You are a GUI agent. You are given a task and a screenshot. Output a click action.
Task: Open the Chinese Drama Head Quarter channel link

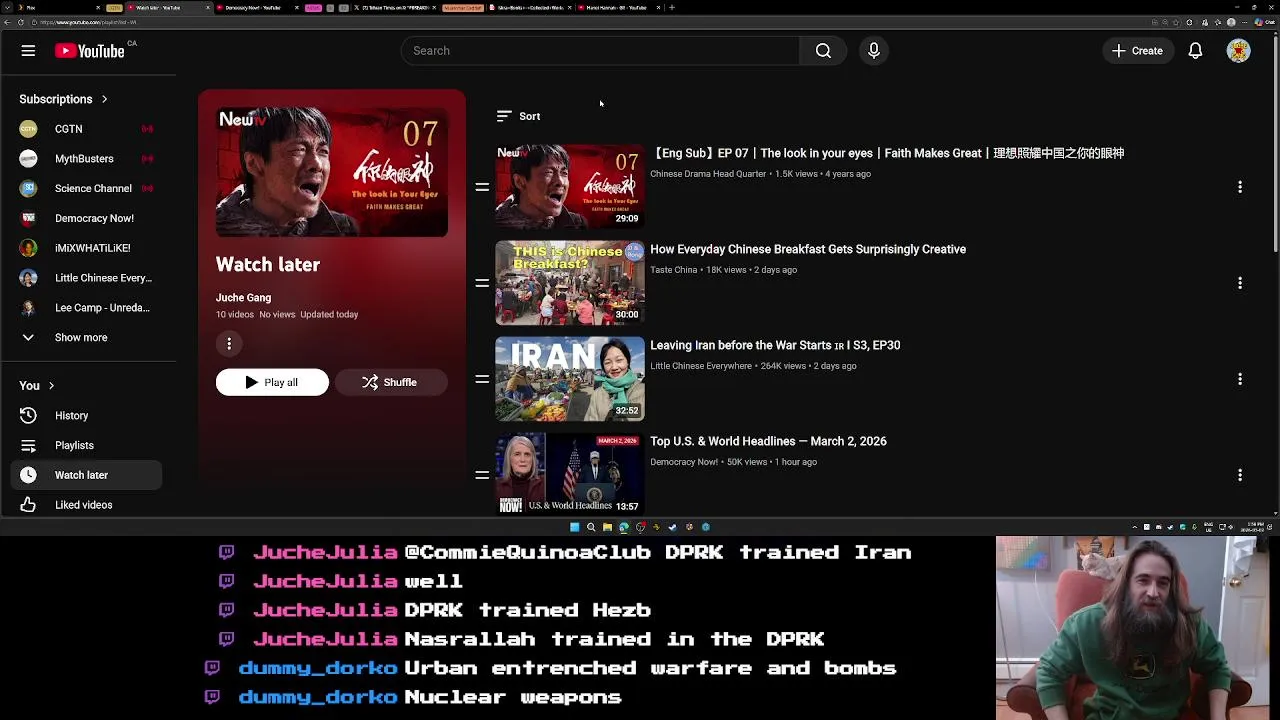coord(708,174)
